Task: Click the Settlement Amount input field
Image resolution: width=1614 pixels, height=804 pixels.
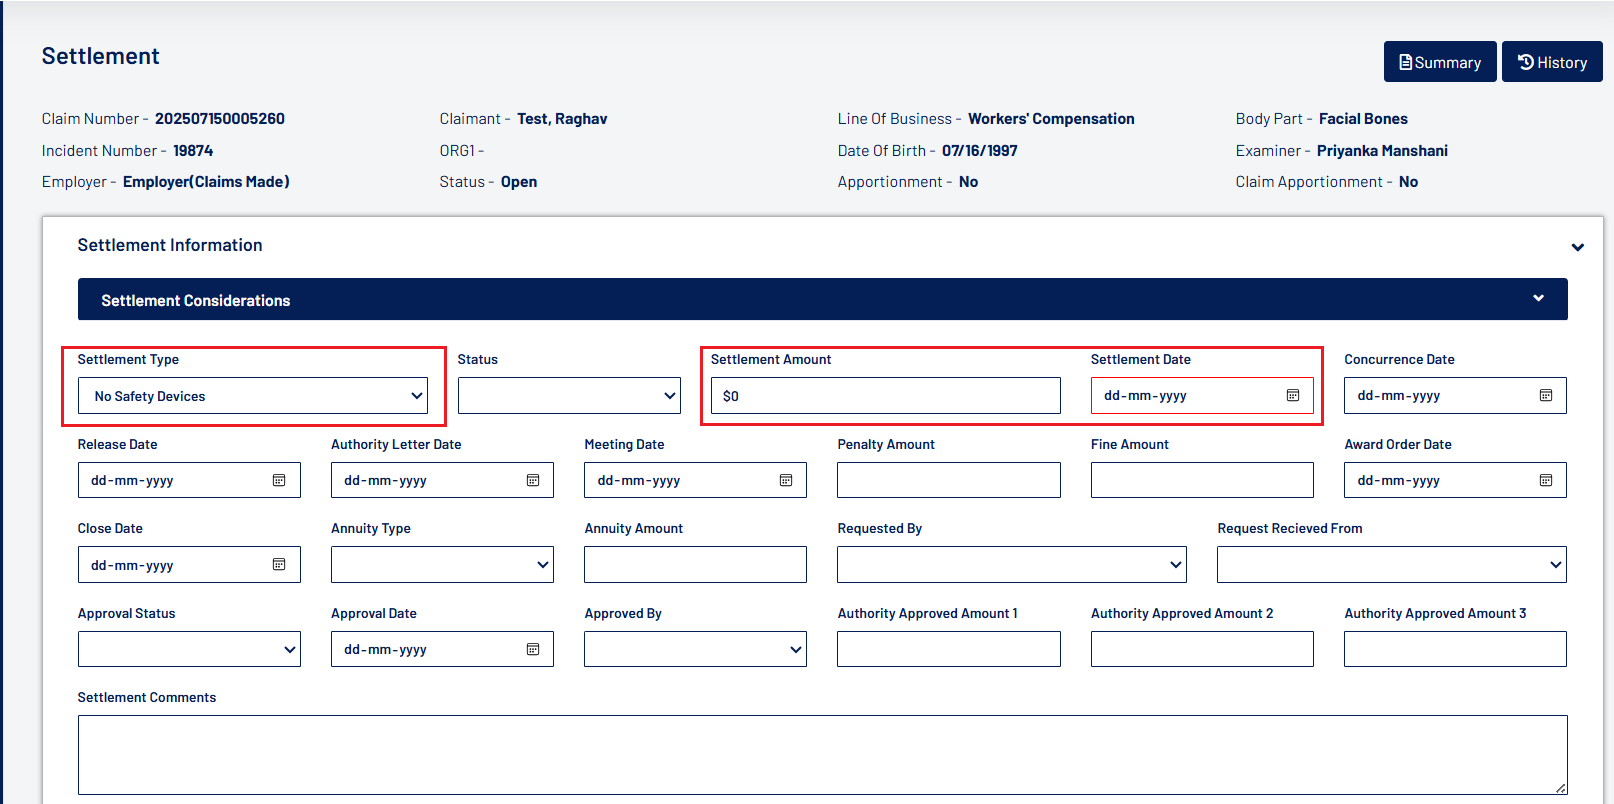Action: point(885,396)
